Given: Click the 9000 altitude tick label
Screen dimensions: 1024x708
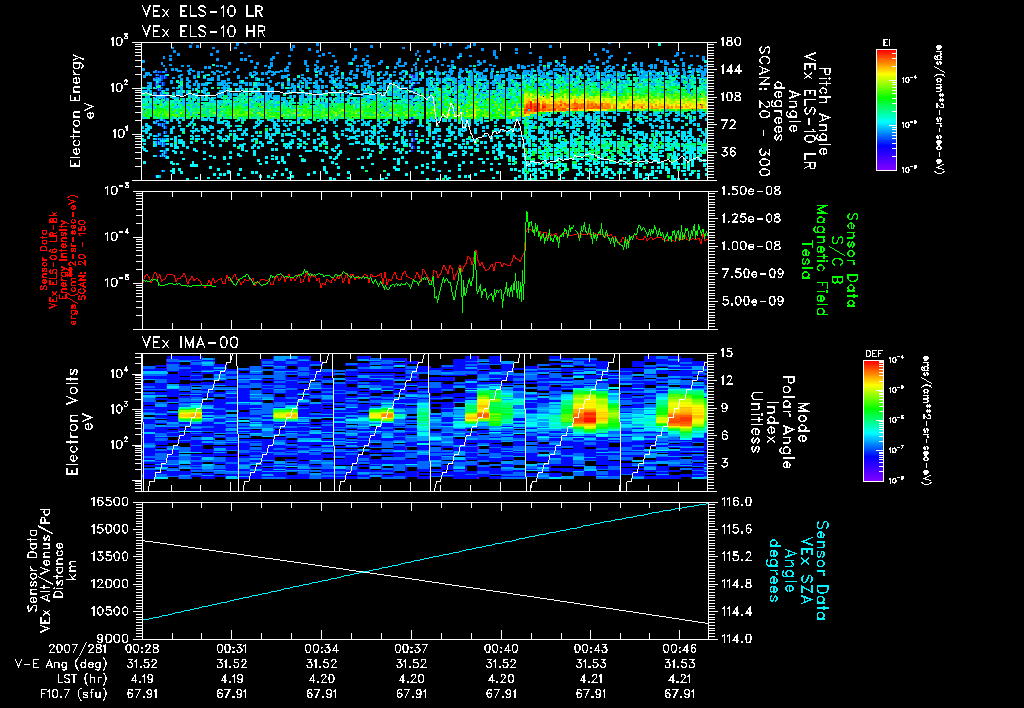Looking at the screenshot, I should [x=114, y=638].
